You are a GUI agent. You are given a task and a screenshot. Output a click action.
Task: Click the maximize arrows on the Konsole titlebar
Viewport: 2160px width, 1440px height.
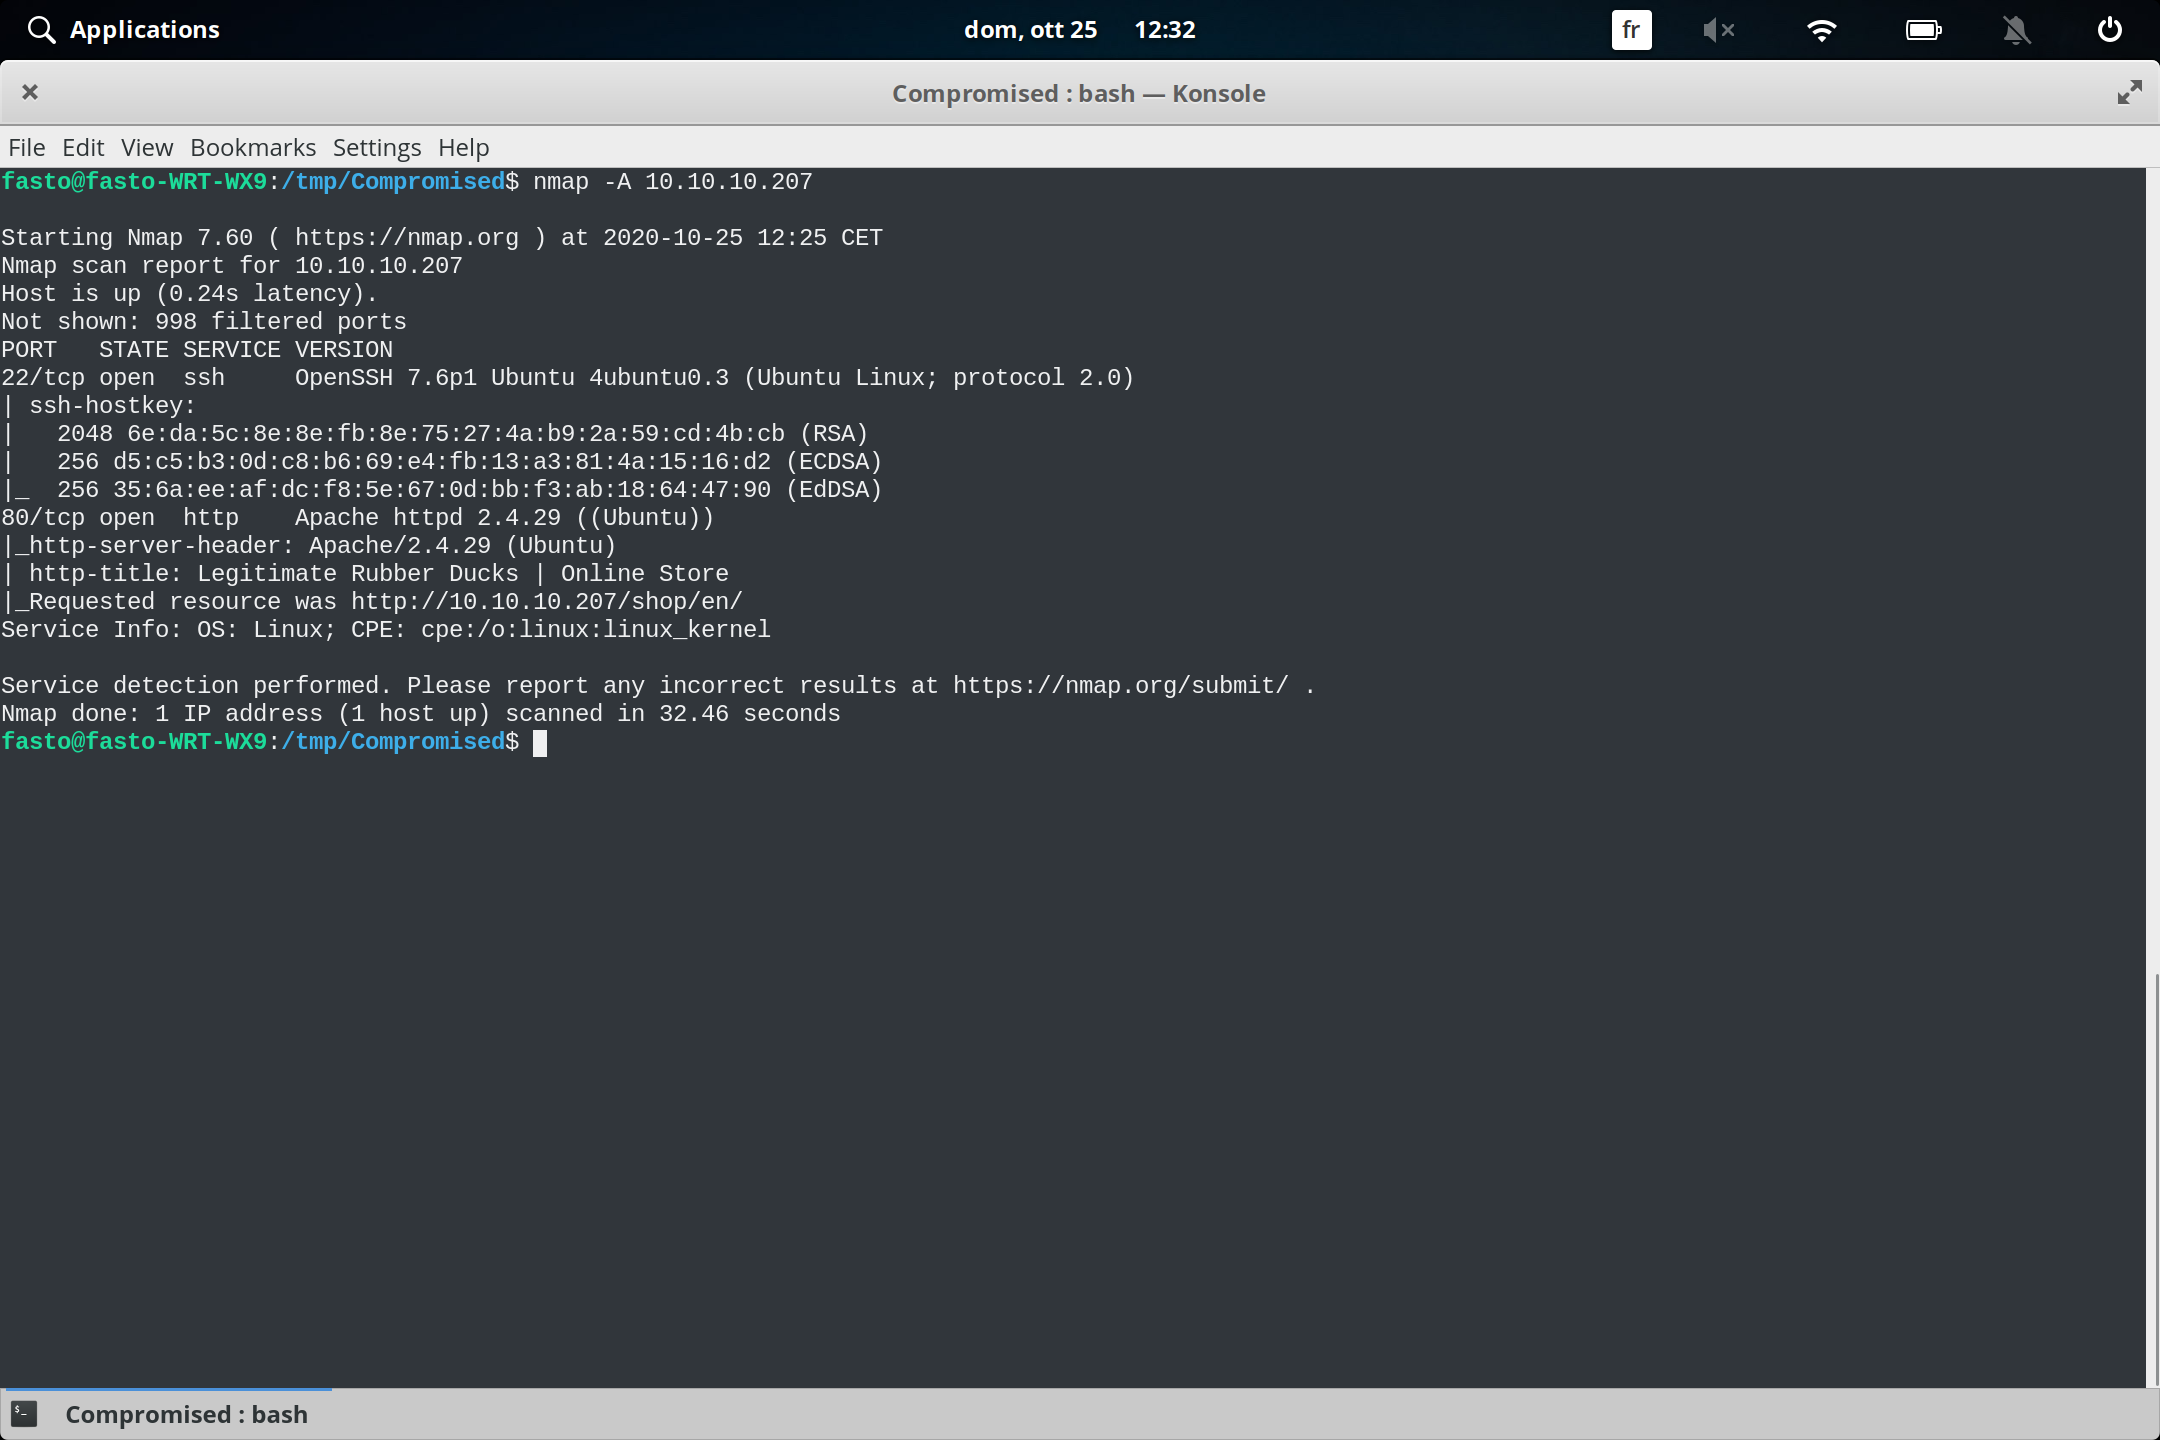(2129, 92)
